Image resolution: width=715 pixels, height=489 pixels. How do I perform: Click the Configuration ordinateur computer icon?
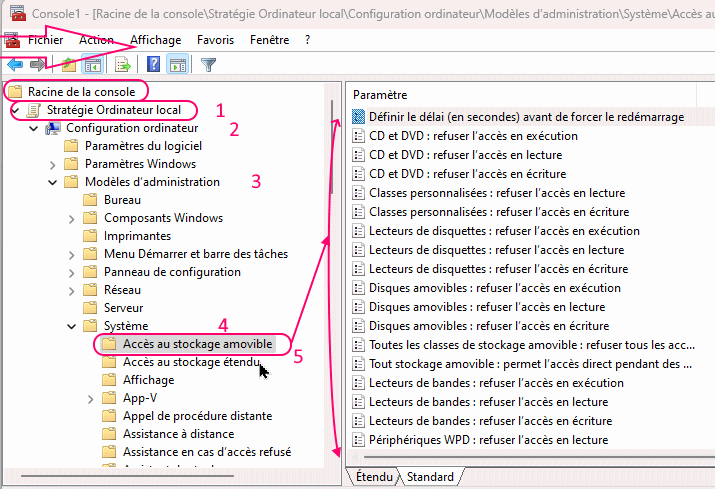[53, 128]
